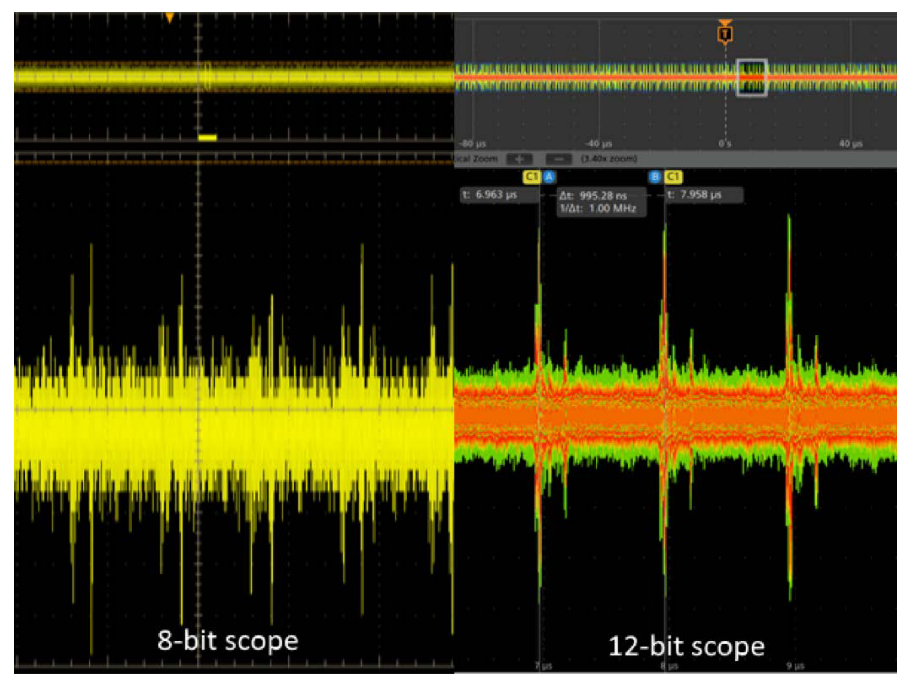Click the blue cursor A marker badge
This screenshot has height=684, width=910.
click(547, 176)
